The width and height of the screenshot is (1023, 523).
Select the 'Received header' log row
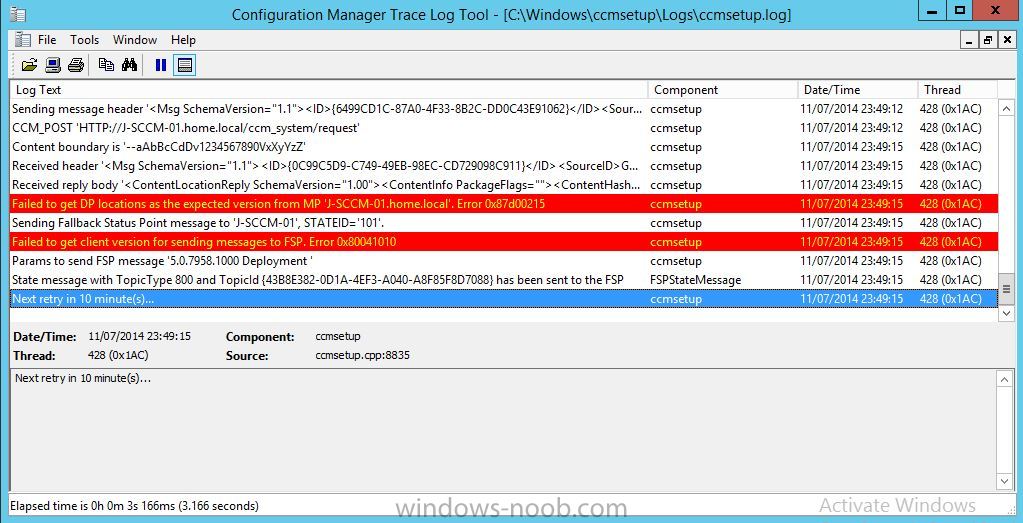[x=504, y=166]
